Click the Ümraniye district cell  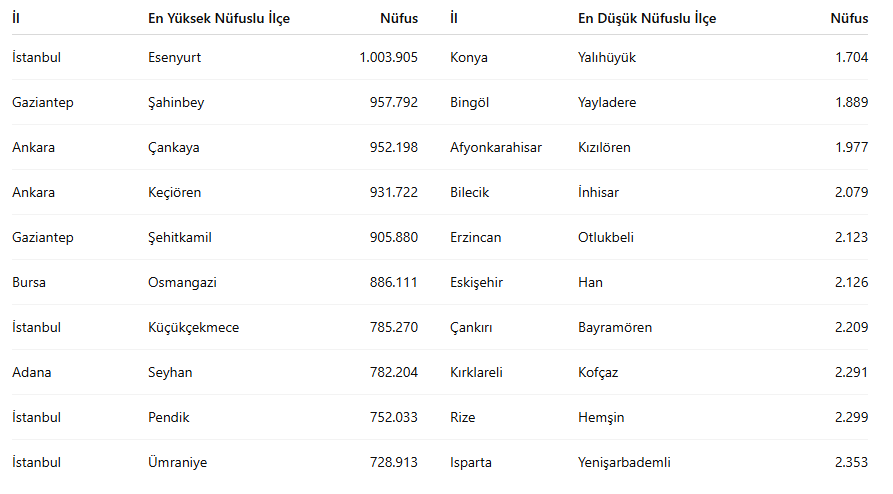click(178, 462)
